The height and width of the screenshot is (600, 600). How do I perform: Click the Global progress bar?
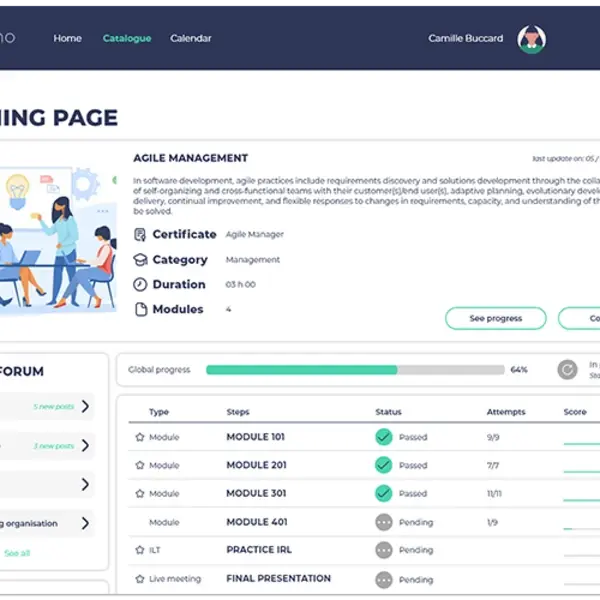[x=355, y=370]
